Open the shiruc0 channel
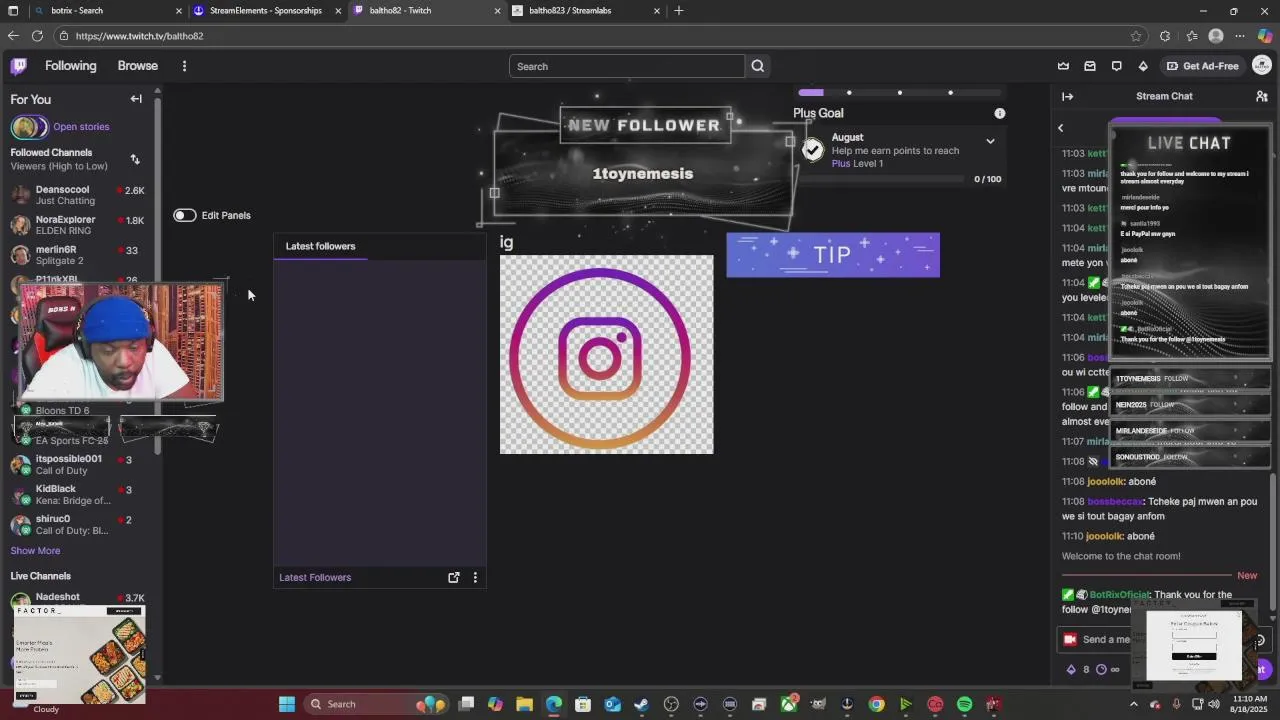This screenshot has height=720, width=1280. click(x=80, y=525)
